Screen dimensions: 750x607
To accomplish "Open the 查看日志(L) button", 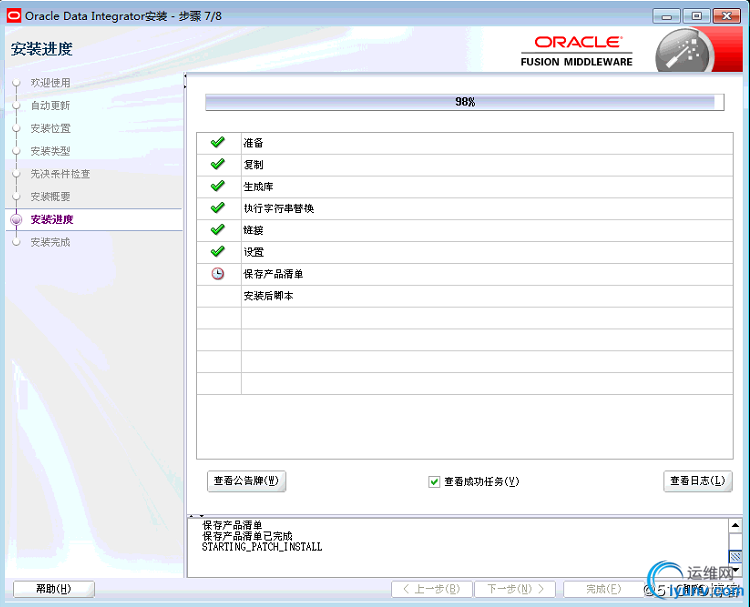I will pyautogui.click(x=697, y=481).
